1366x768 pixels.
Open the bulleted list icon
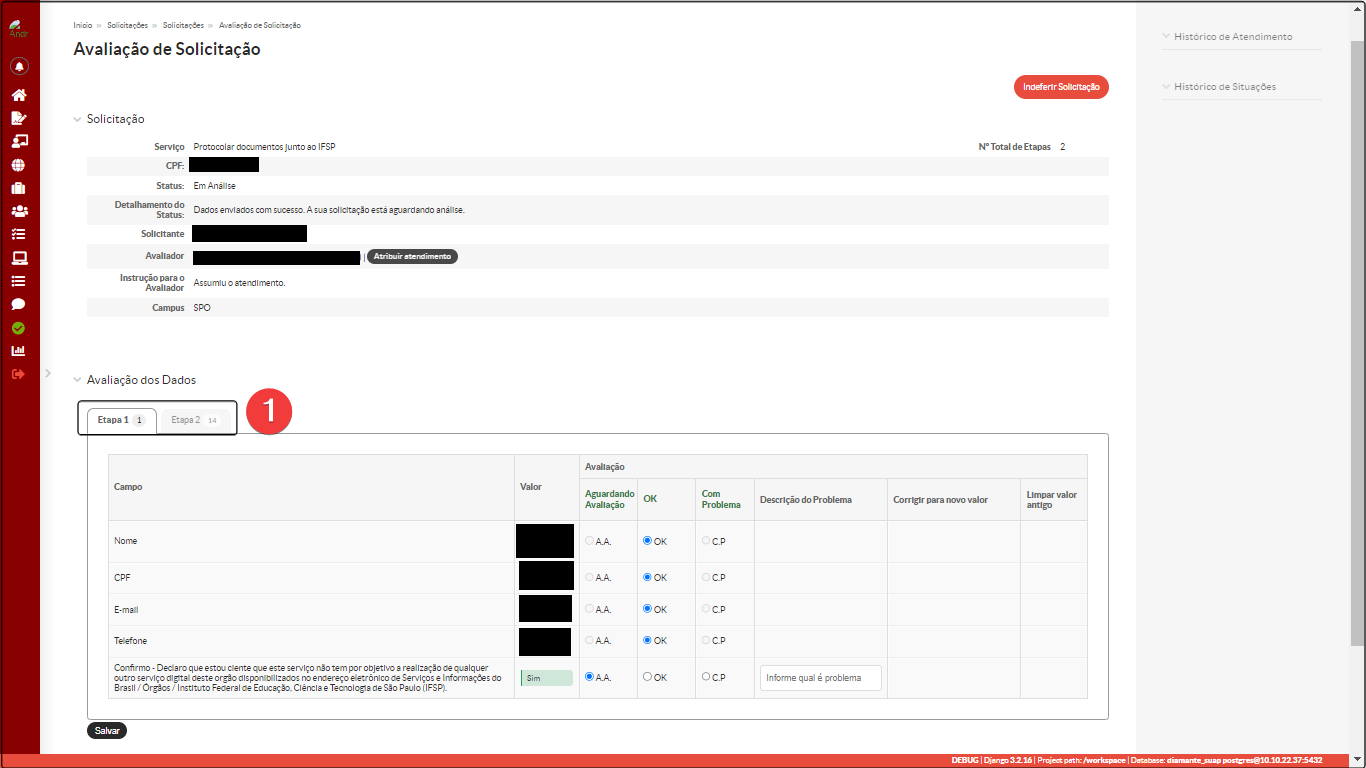pyautogui.click(x=19, y=281)
